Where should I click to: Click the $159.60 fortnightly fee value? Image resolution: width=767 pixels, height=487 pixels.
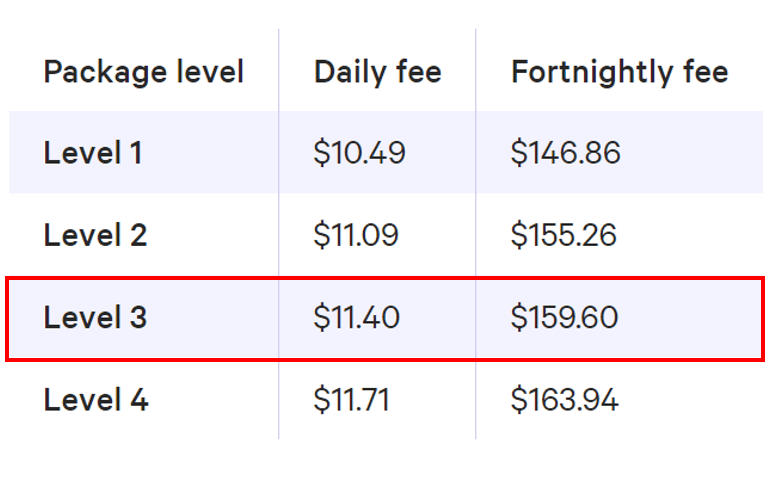click(564, 317)
